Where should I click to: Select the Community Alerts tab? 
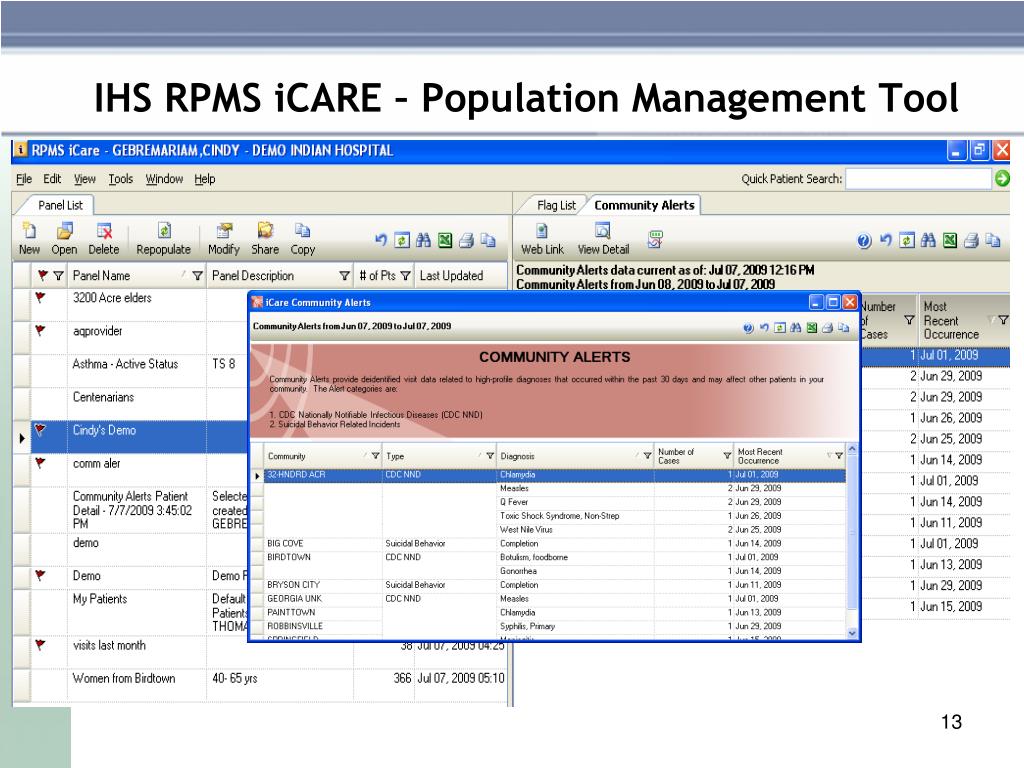[x=644, y=205]
